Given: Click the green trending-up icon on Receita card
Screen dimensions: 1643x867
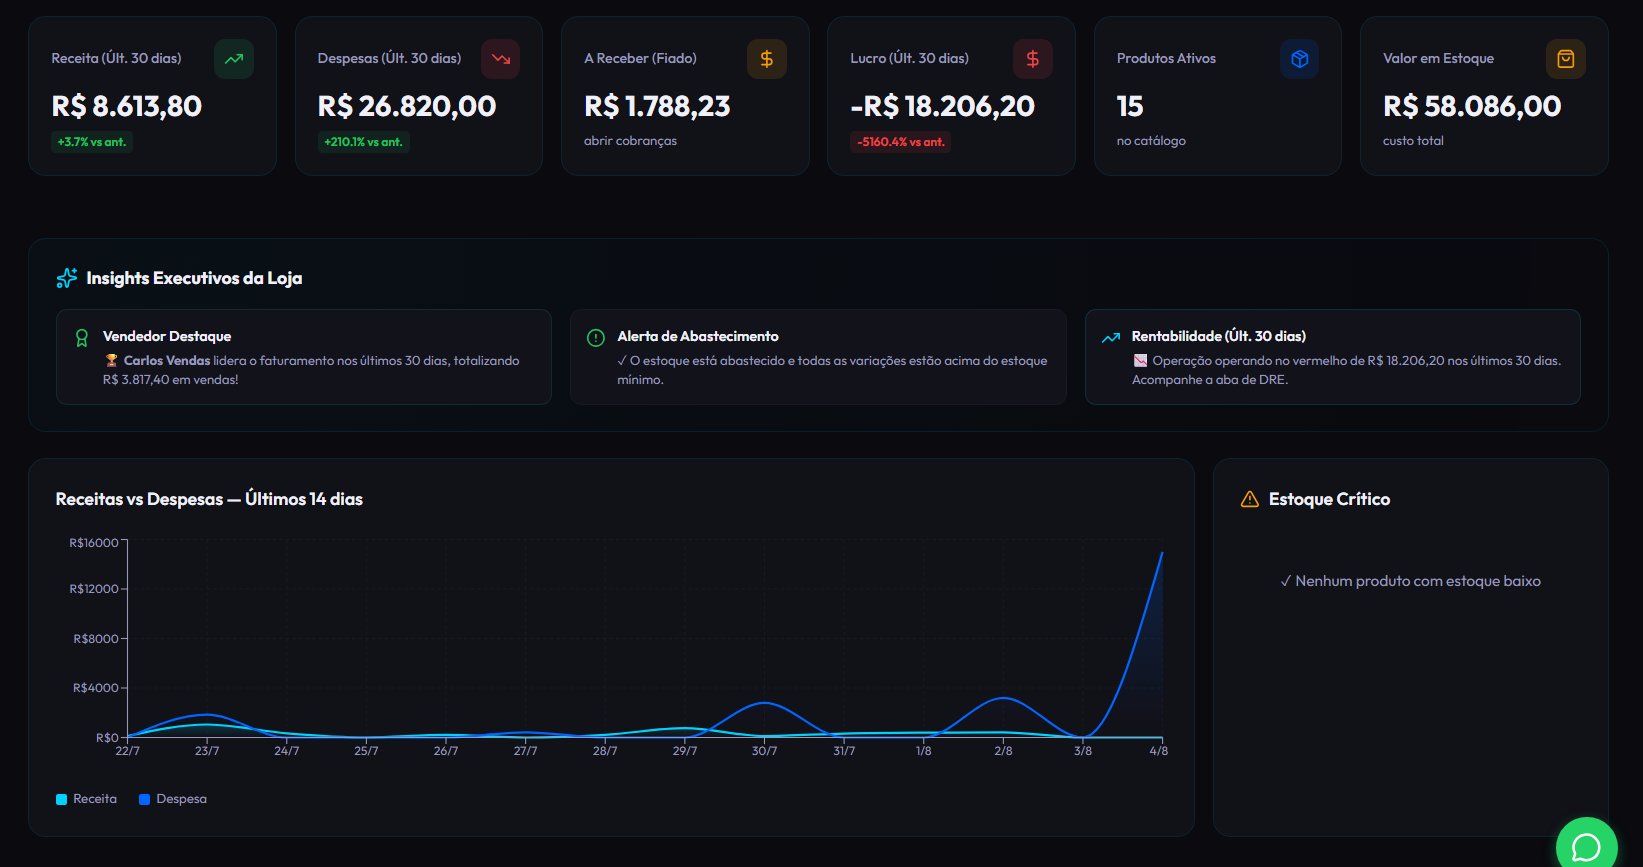Looking at the screenshot, I should pyautogui.click(x=234, y=59).
